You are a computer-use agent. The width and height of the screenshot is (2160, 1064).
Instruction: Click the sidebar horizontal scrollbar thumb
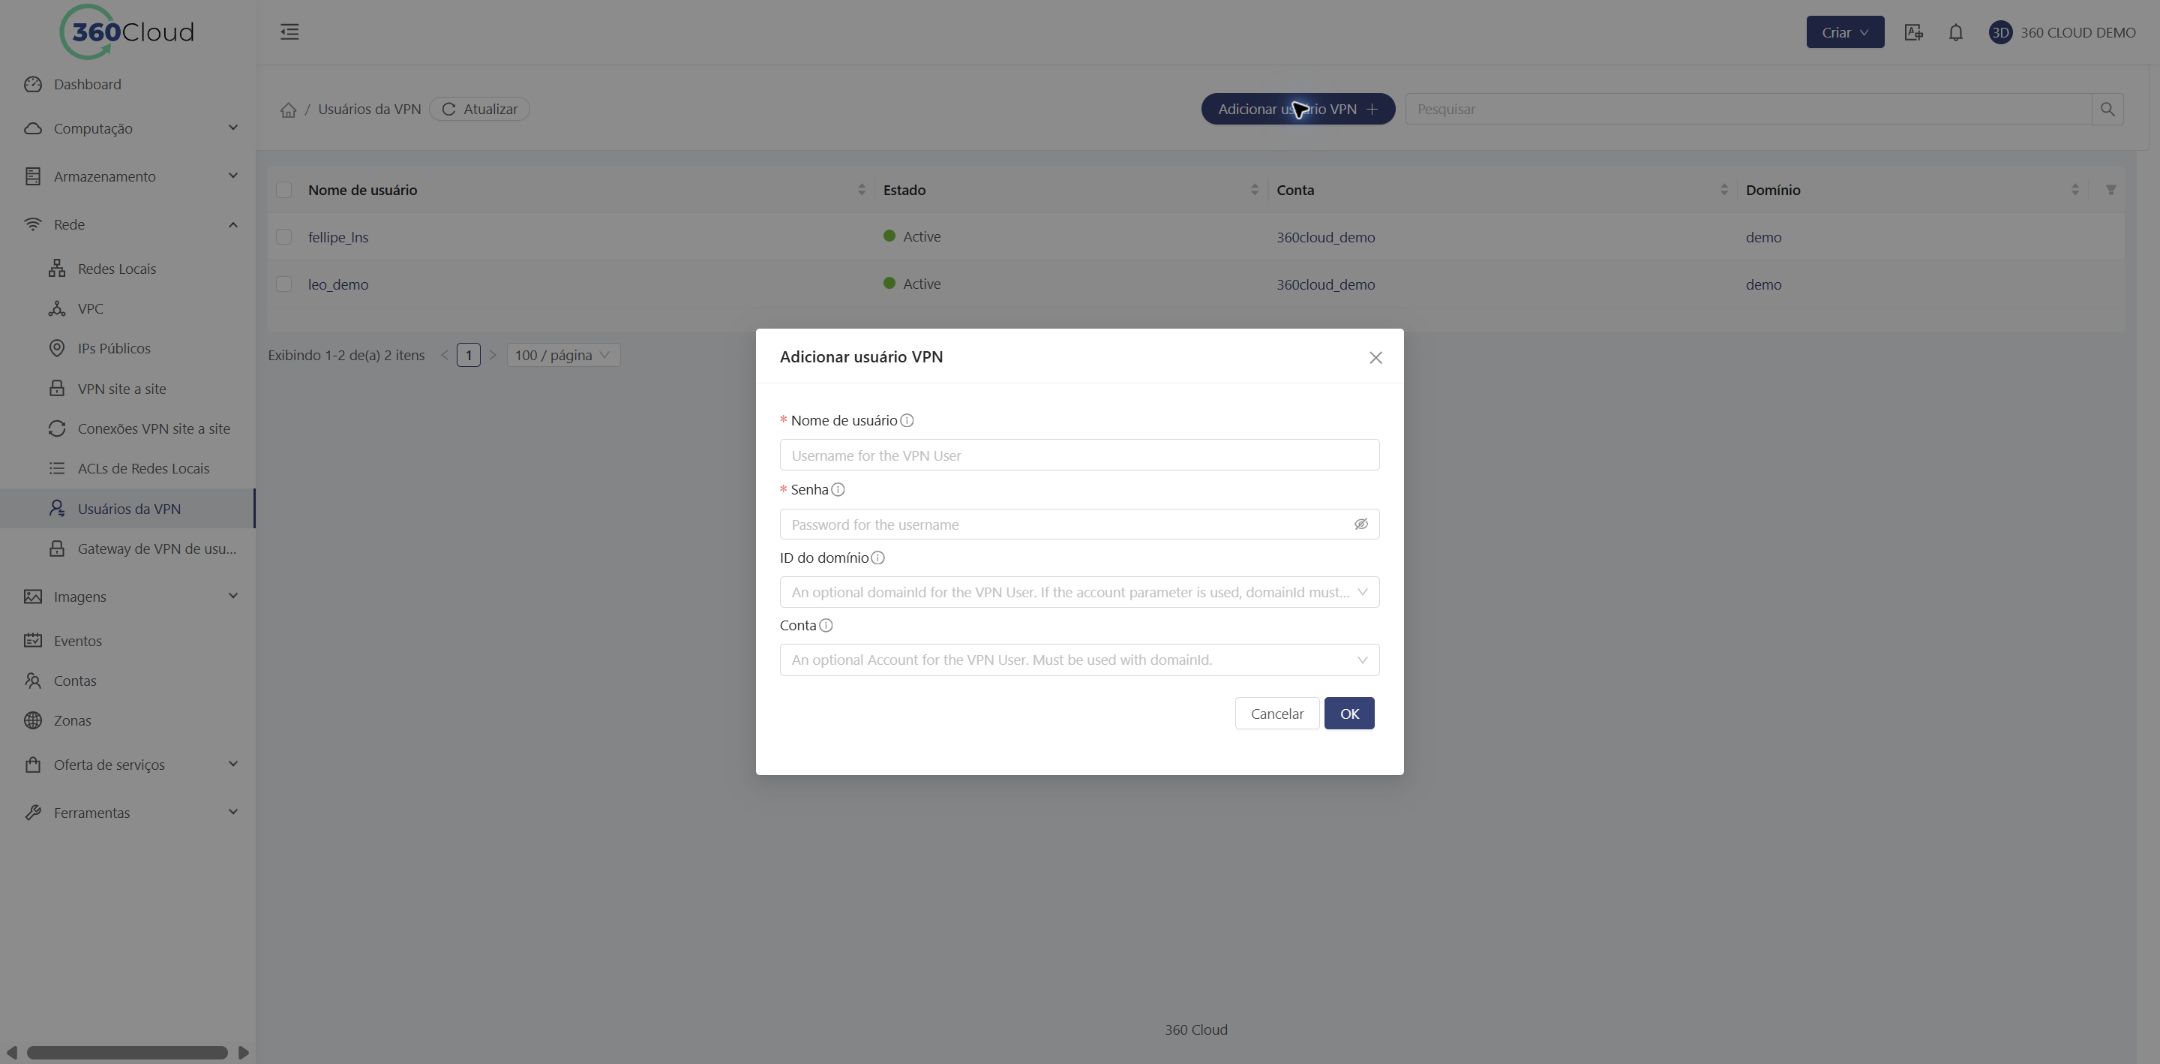pyautogui.click(x=127, y=1052)
